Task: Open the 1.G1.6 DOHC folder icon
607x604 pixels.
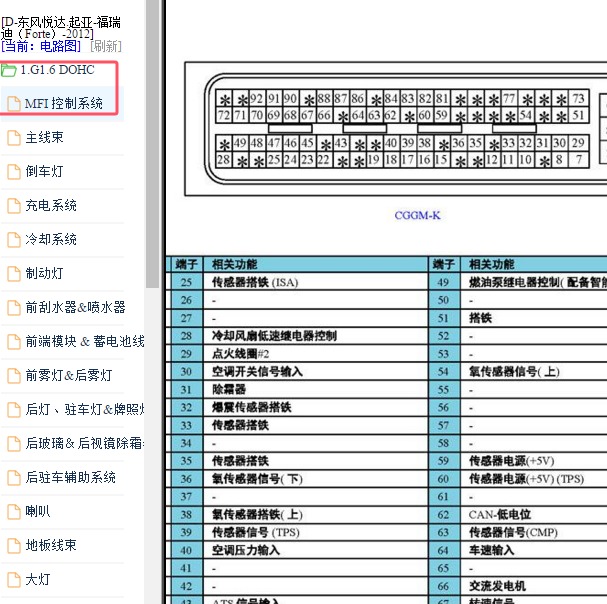Action: [x=9, y=70]
